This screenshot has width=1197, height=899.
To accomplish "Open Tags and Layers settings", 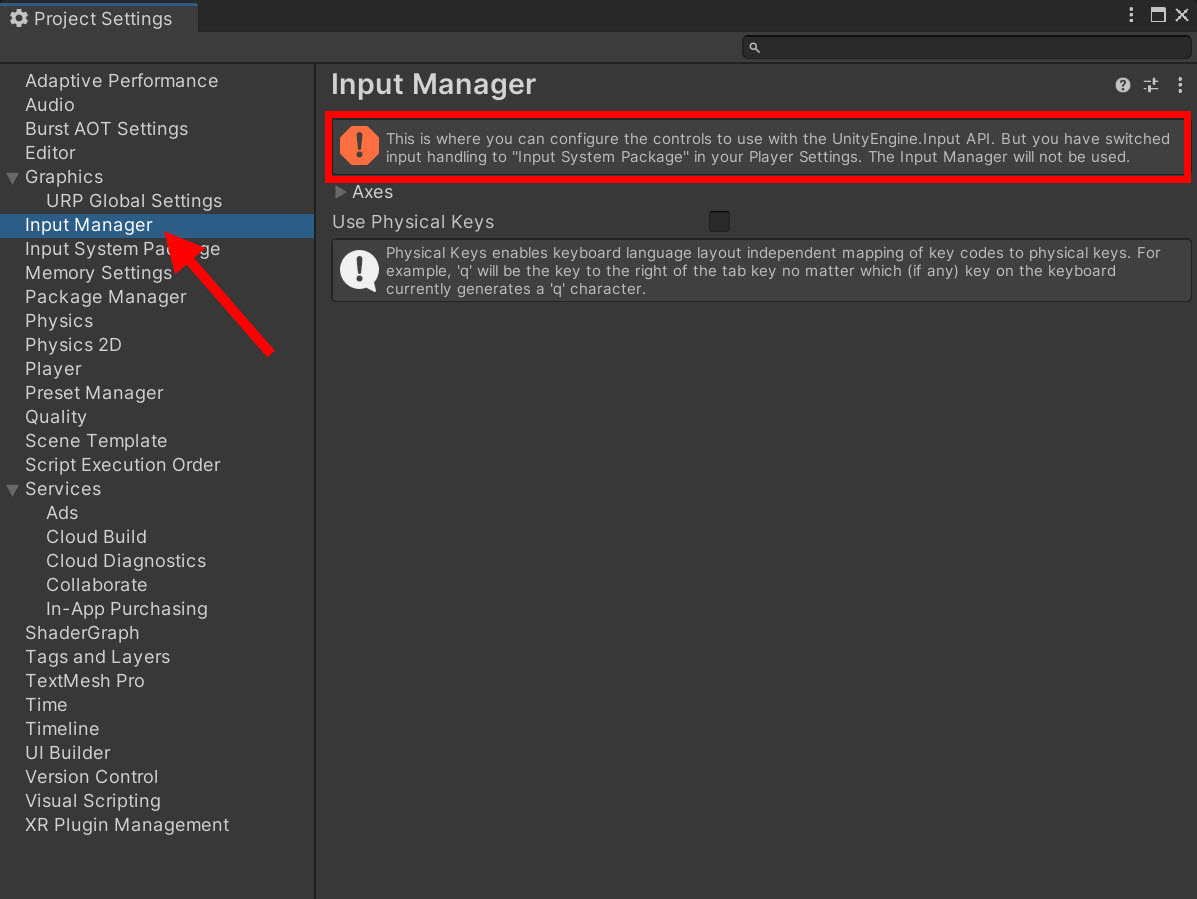I will [x=98, y=657].
